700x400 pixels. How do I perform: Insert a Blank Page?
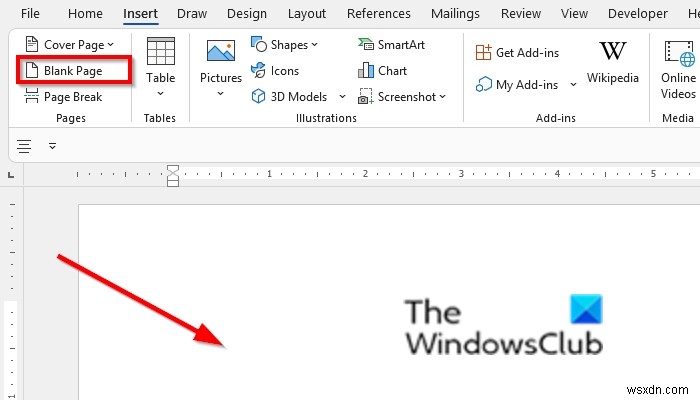point(74,71)
